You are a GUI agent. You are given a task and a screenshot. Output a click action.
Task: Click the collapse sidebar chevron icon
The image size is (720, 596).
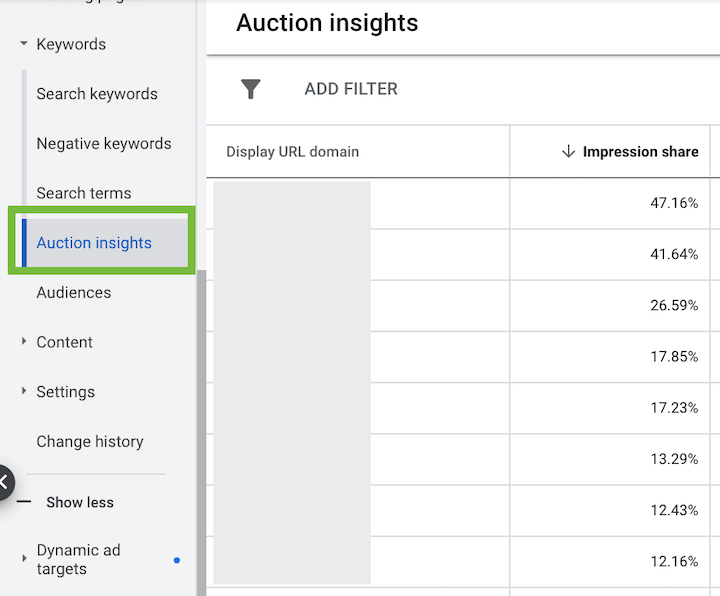(x=4, y=482)
